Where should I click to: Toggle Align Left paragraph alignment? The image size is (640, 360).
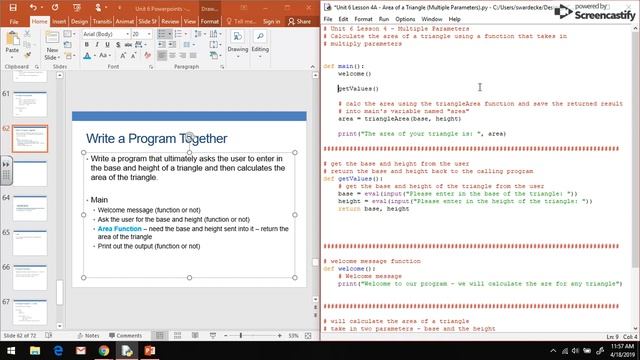pos(162,56)
